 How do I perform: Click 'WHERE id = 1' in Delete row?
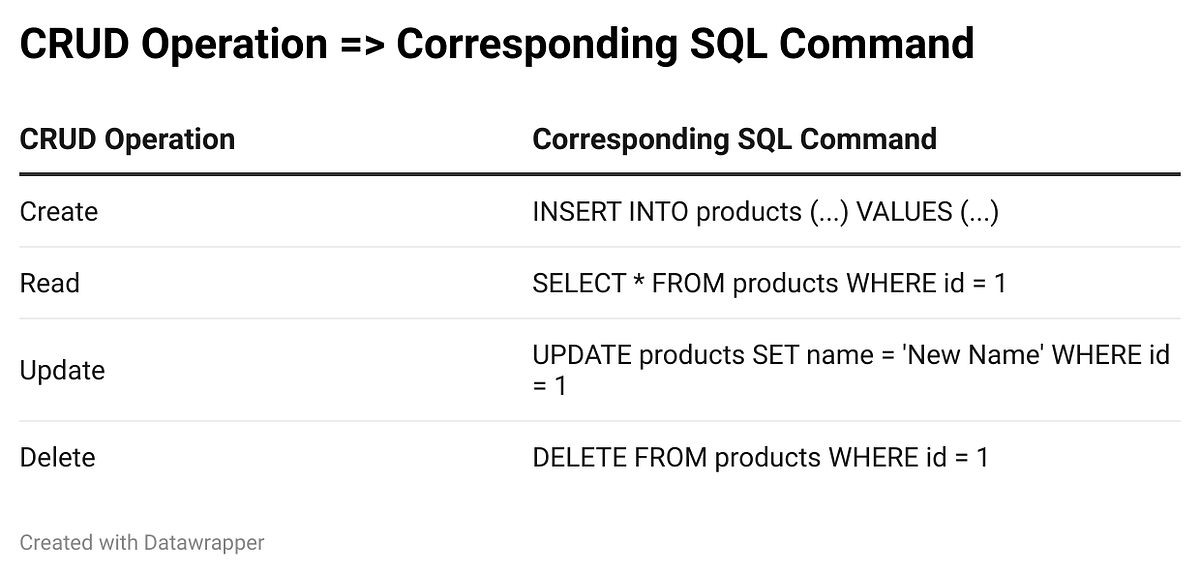coord(908,457)
